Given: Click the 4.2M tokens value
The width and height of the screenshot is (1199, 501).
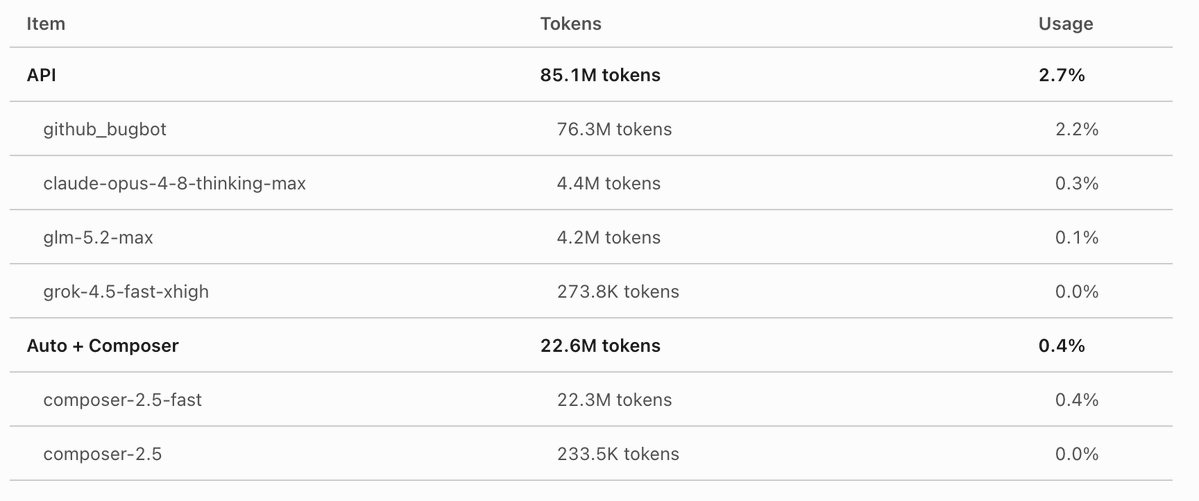Looking at the screenshot, I should pyautogui.click(x=609, y=238).
